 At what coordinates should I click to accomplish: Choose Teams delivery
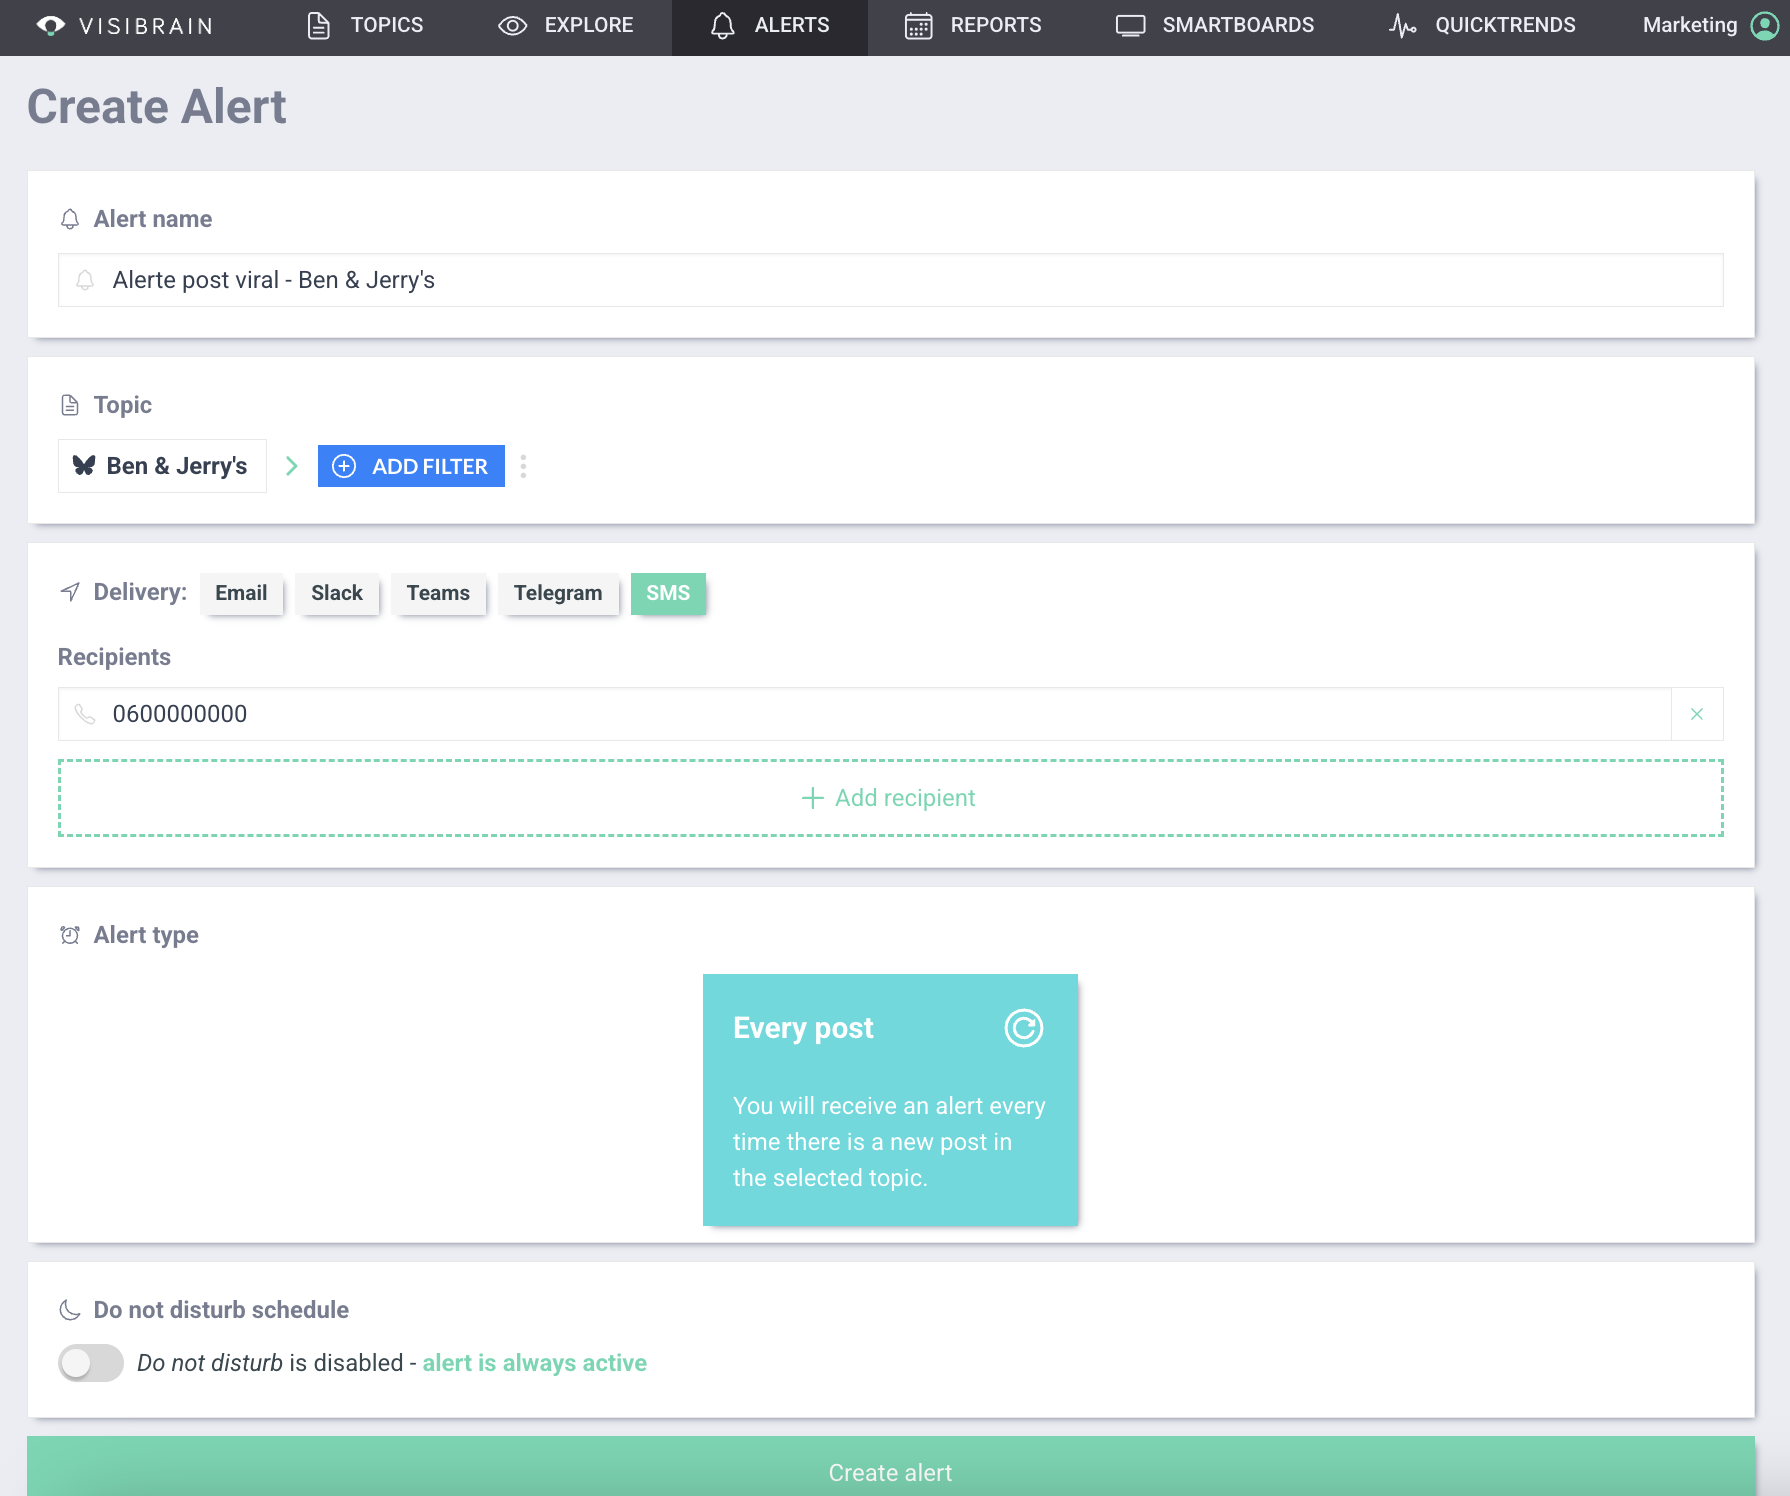point(438,593)
